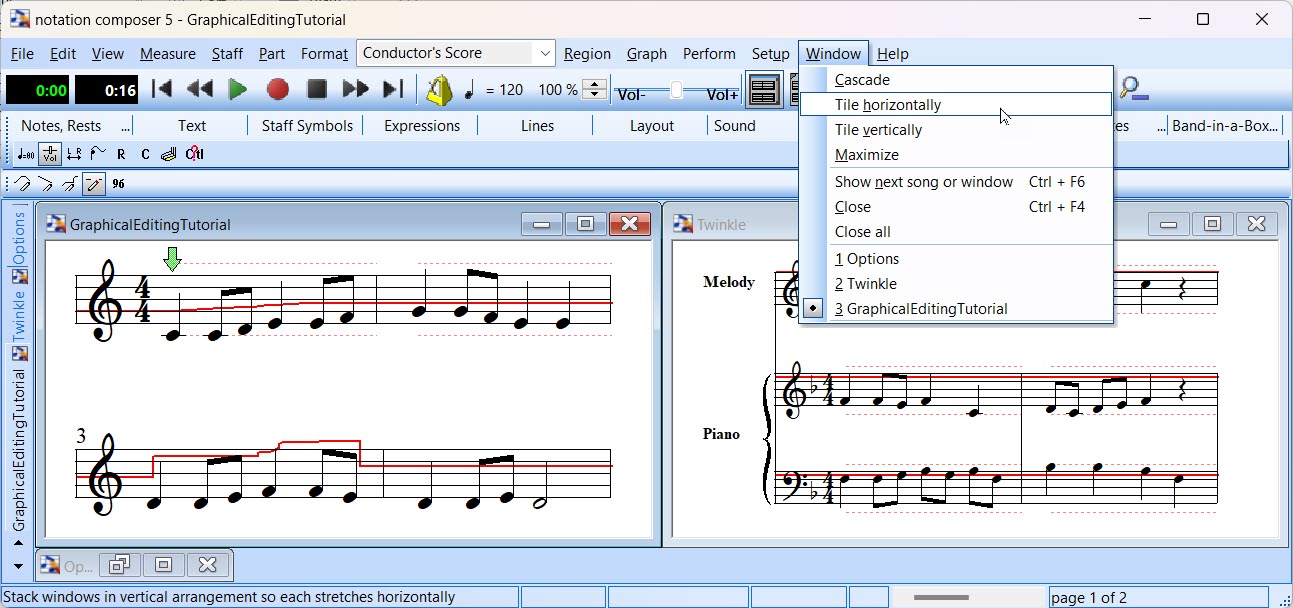Select the pencil draw line tool
Image resolution: width=1293 pixels, height=608 pixels.
tap(93, 184)
